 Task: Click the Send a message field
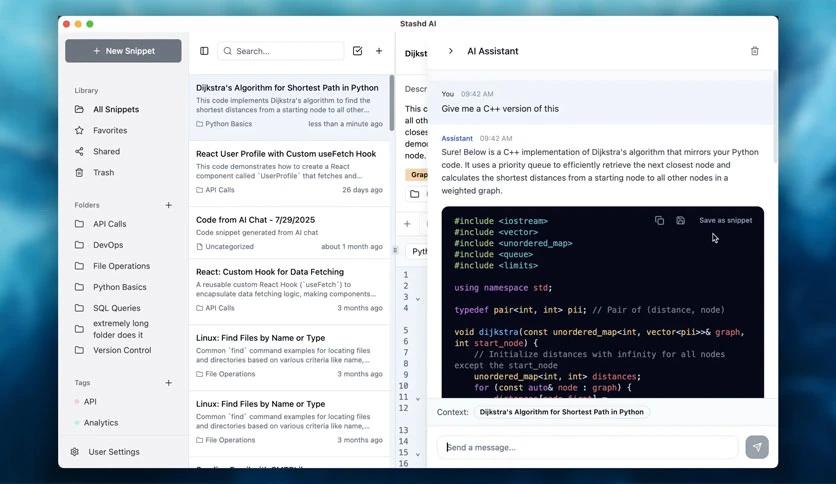[x=588, y=447]
